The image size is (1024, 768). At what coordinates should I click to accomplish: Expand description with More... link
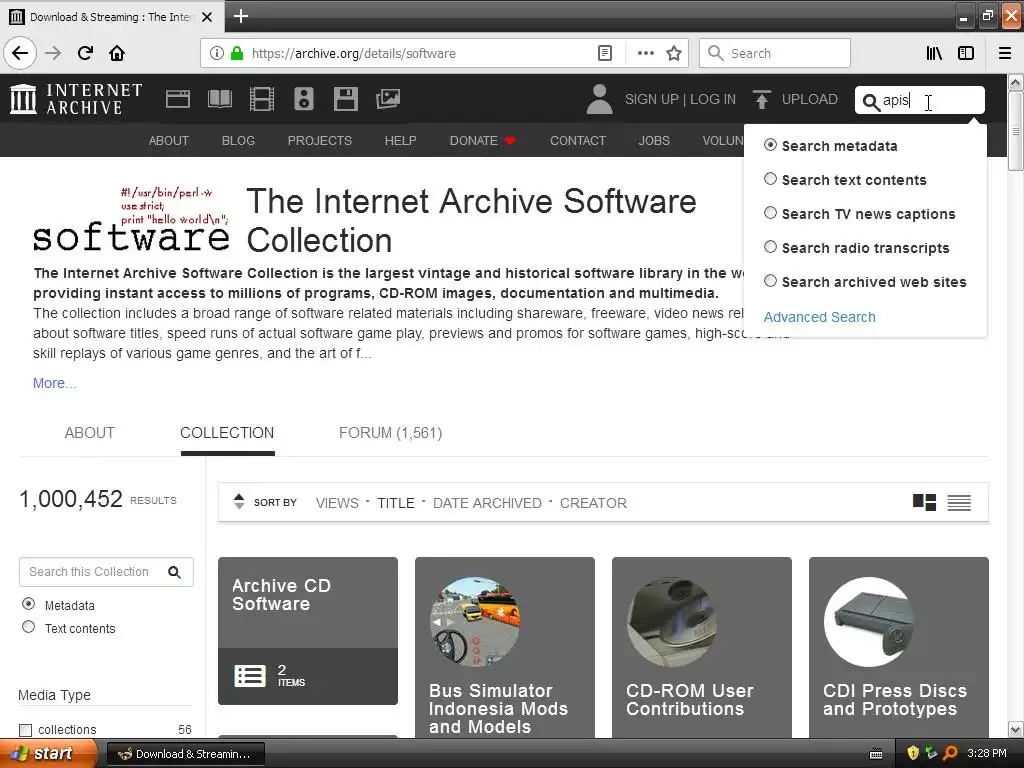[55, 383]
